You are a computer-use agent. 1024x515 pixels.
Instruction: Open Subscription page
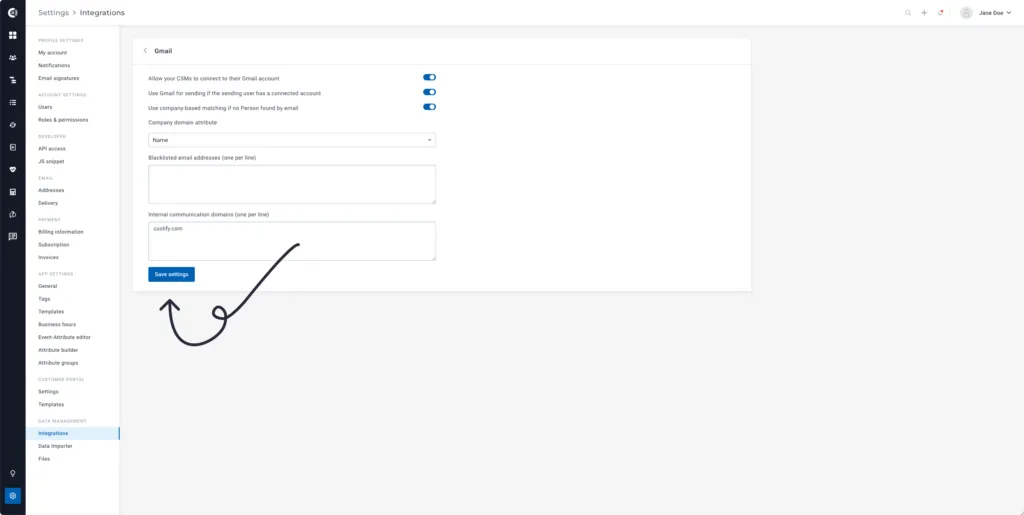[x=54, y=245]
